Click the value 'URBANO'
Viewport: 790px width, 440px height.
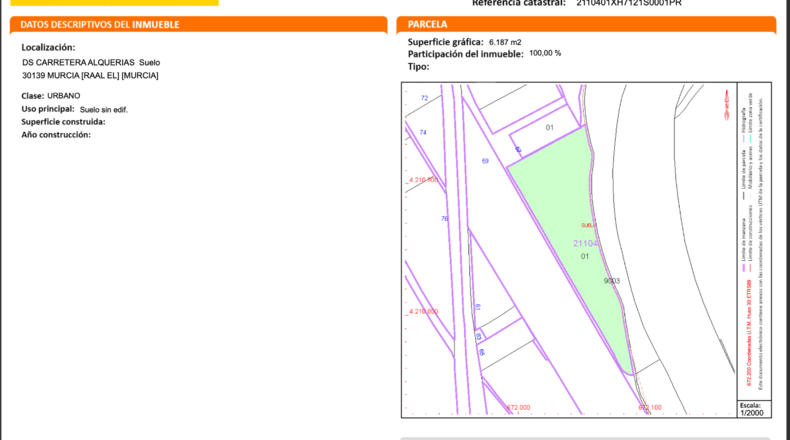pyautogui.click(x=63, y=96)
